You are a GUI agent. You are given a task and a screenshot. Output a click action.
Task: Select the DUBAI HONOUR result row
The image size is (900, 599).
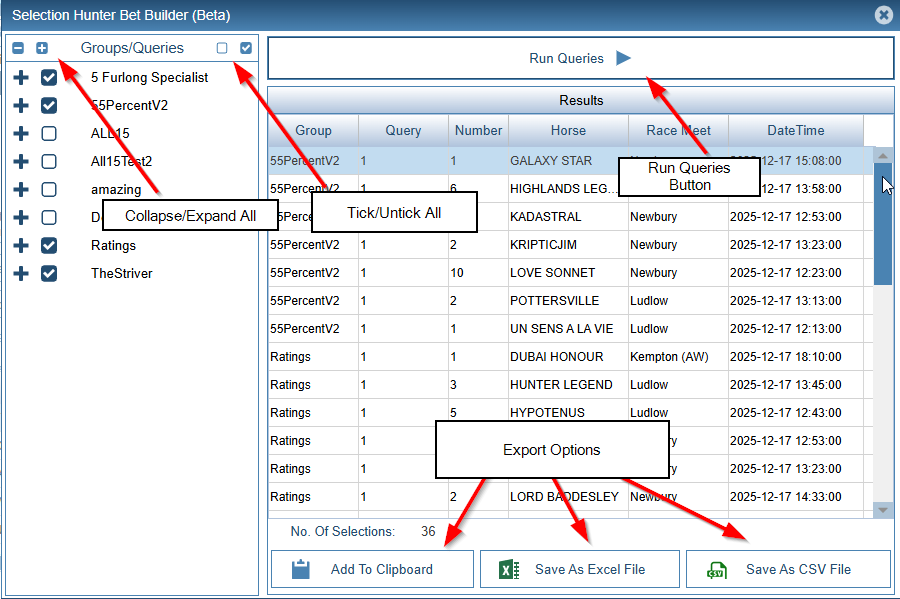[x=556, y=357]
